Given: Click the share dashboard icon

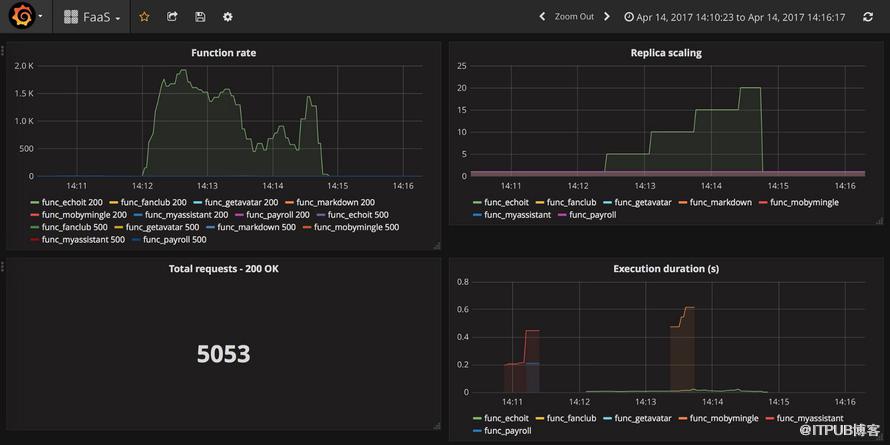Looking at the screenshot, I should (172, 17).
